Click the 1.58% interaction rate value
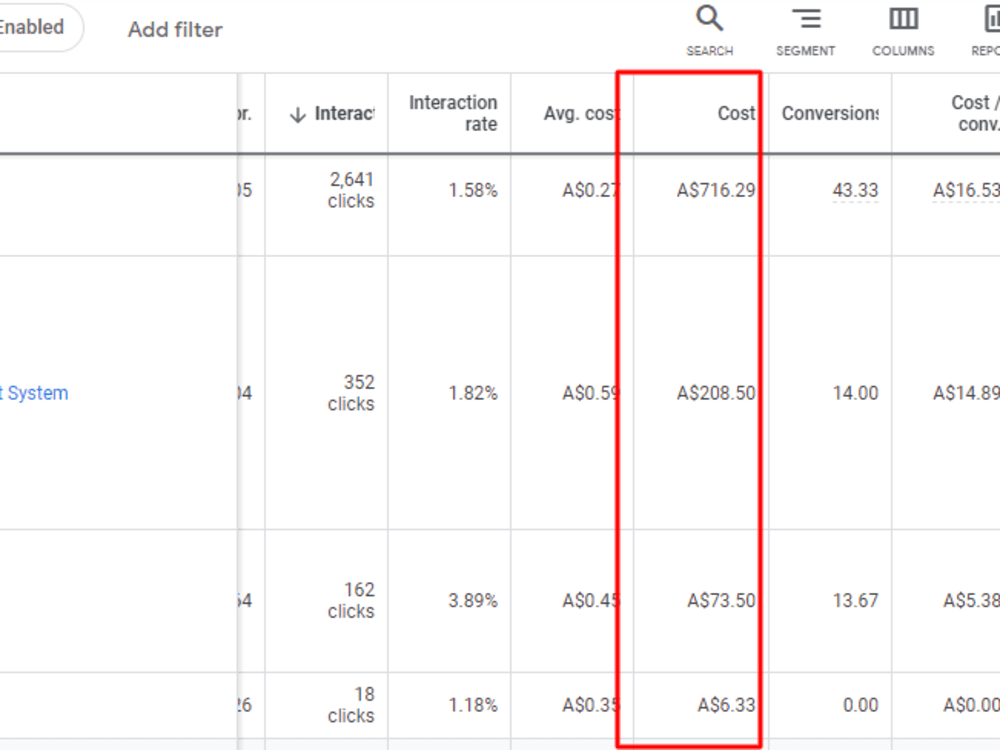1000x750 pixels. pyautogui.click(x=473, y=190)
